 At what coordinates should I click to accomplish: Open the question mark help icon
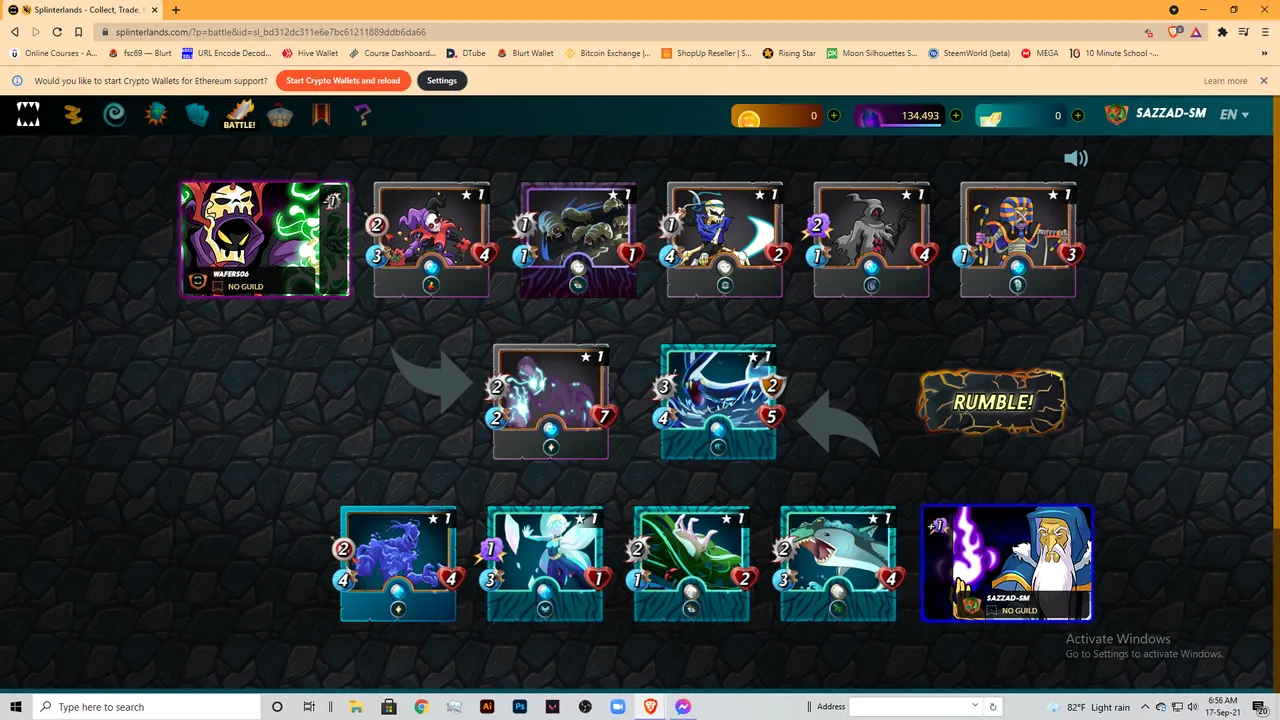(x=362, y=115)
